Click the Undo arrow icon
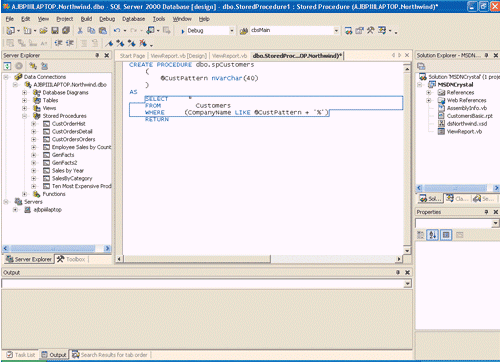Image resolution: width=500 pixels, height=364 pixels. [117, 31]
